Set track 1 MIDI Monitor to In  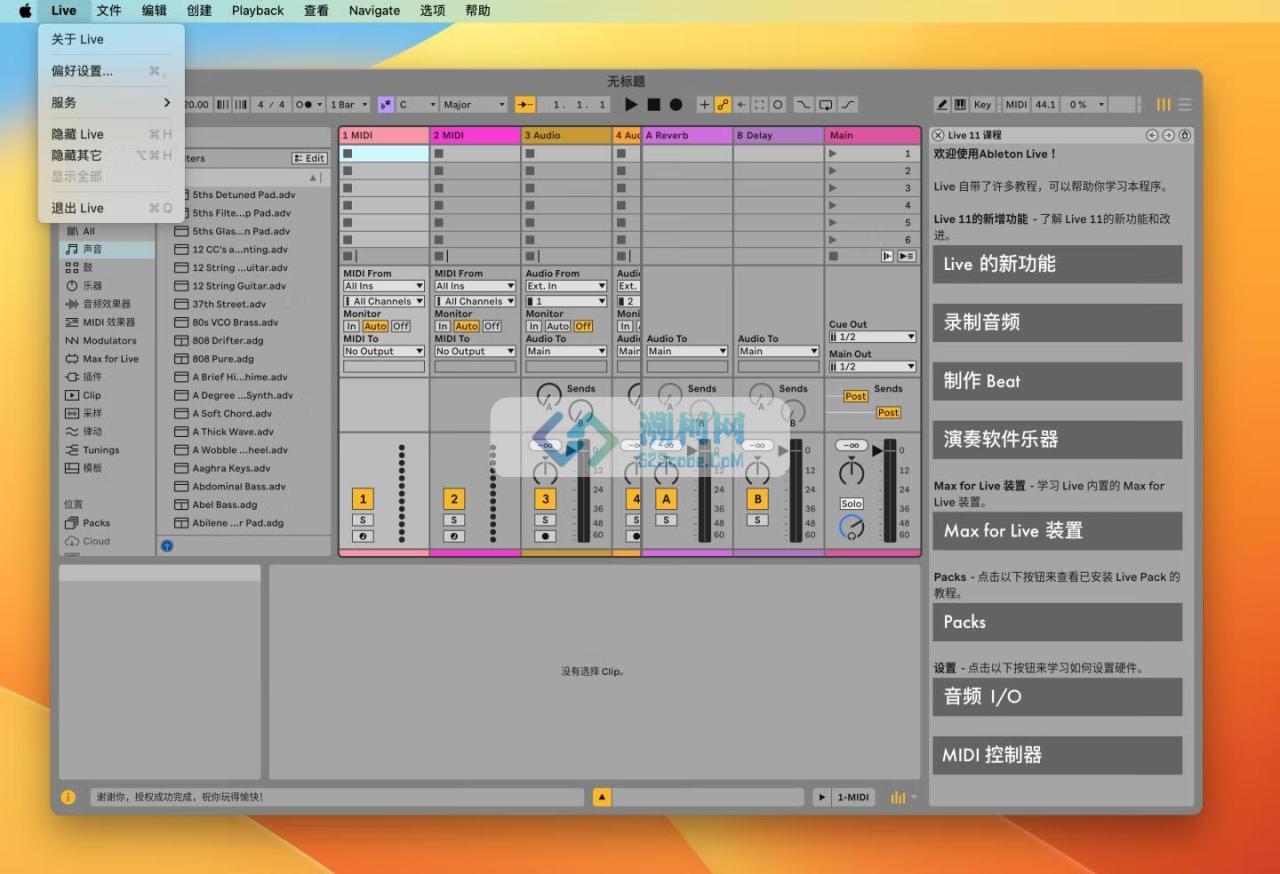pyautogui.click(x=351, y=326)
